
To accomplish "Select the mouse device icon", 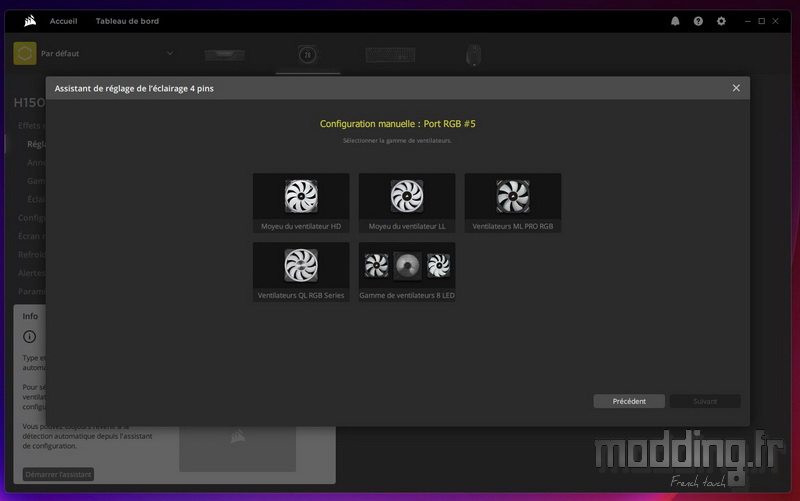I will pos(473,55).
